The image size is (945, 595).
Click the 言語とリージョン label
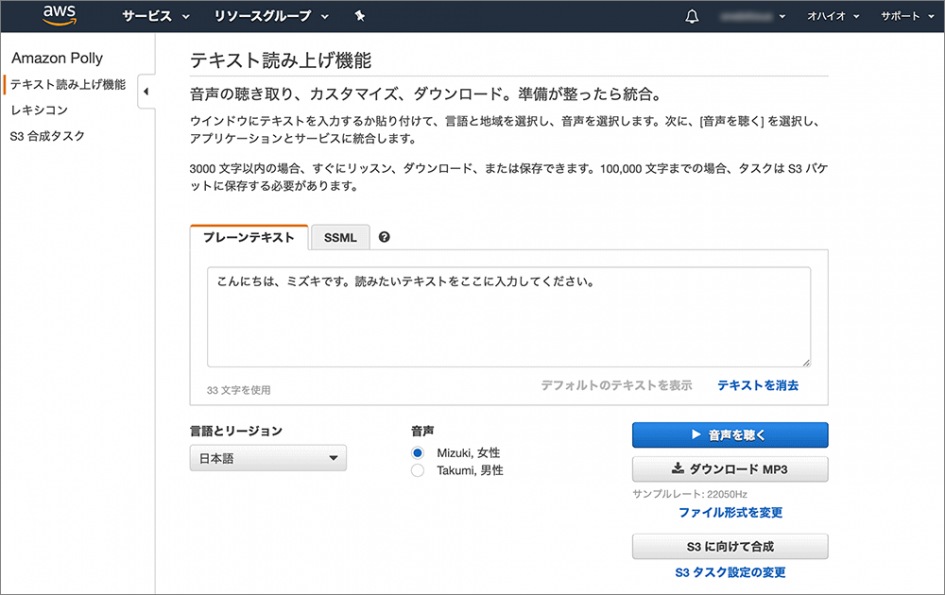tap(236, 430)
